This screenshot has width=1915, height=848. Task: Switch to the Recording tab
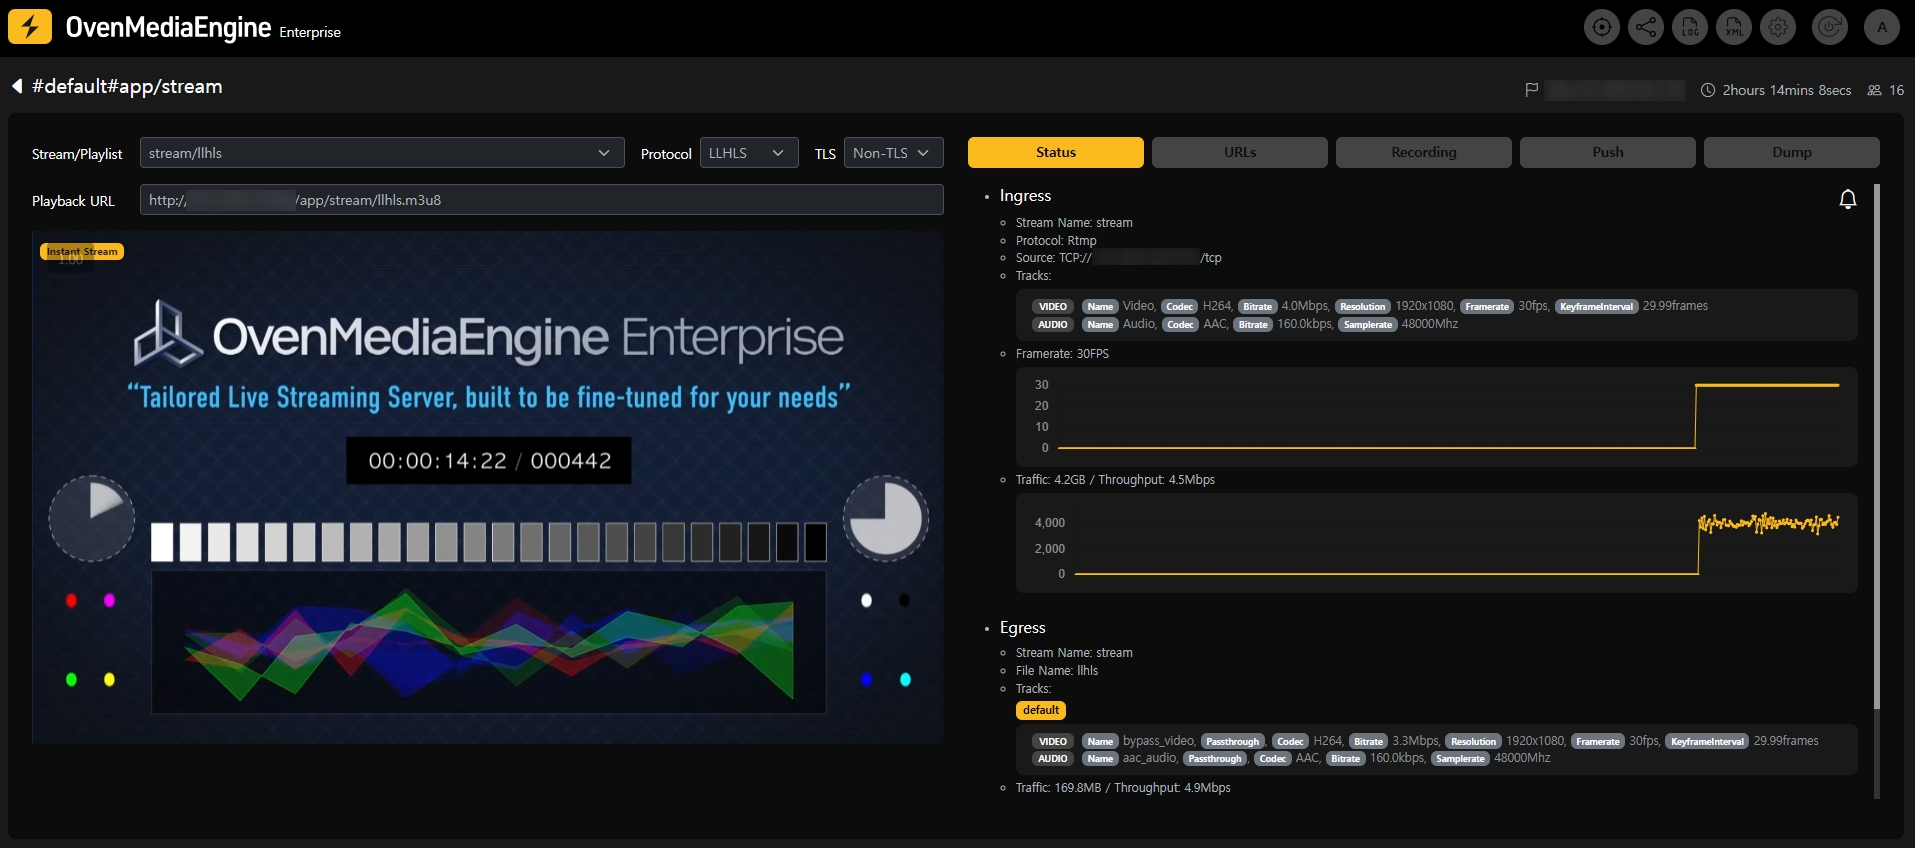point(1424,152)
